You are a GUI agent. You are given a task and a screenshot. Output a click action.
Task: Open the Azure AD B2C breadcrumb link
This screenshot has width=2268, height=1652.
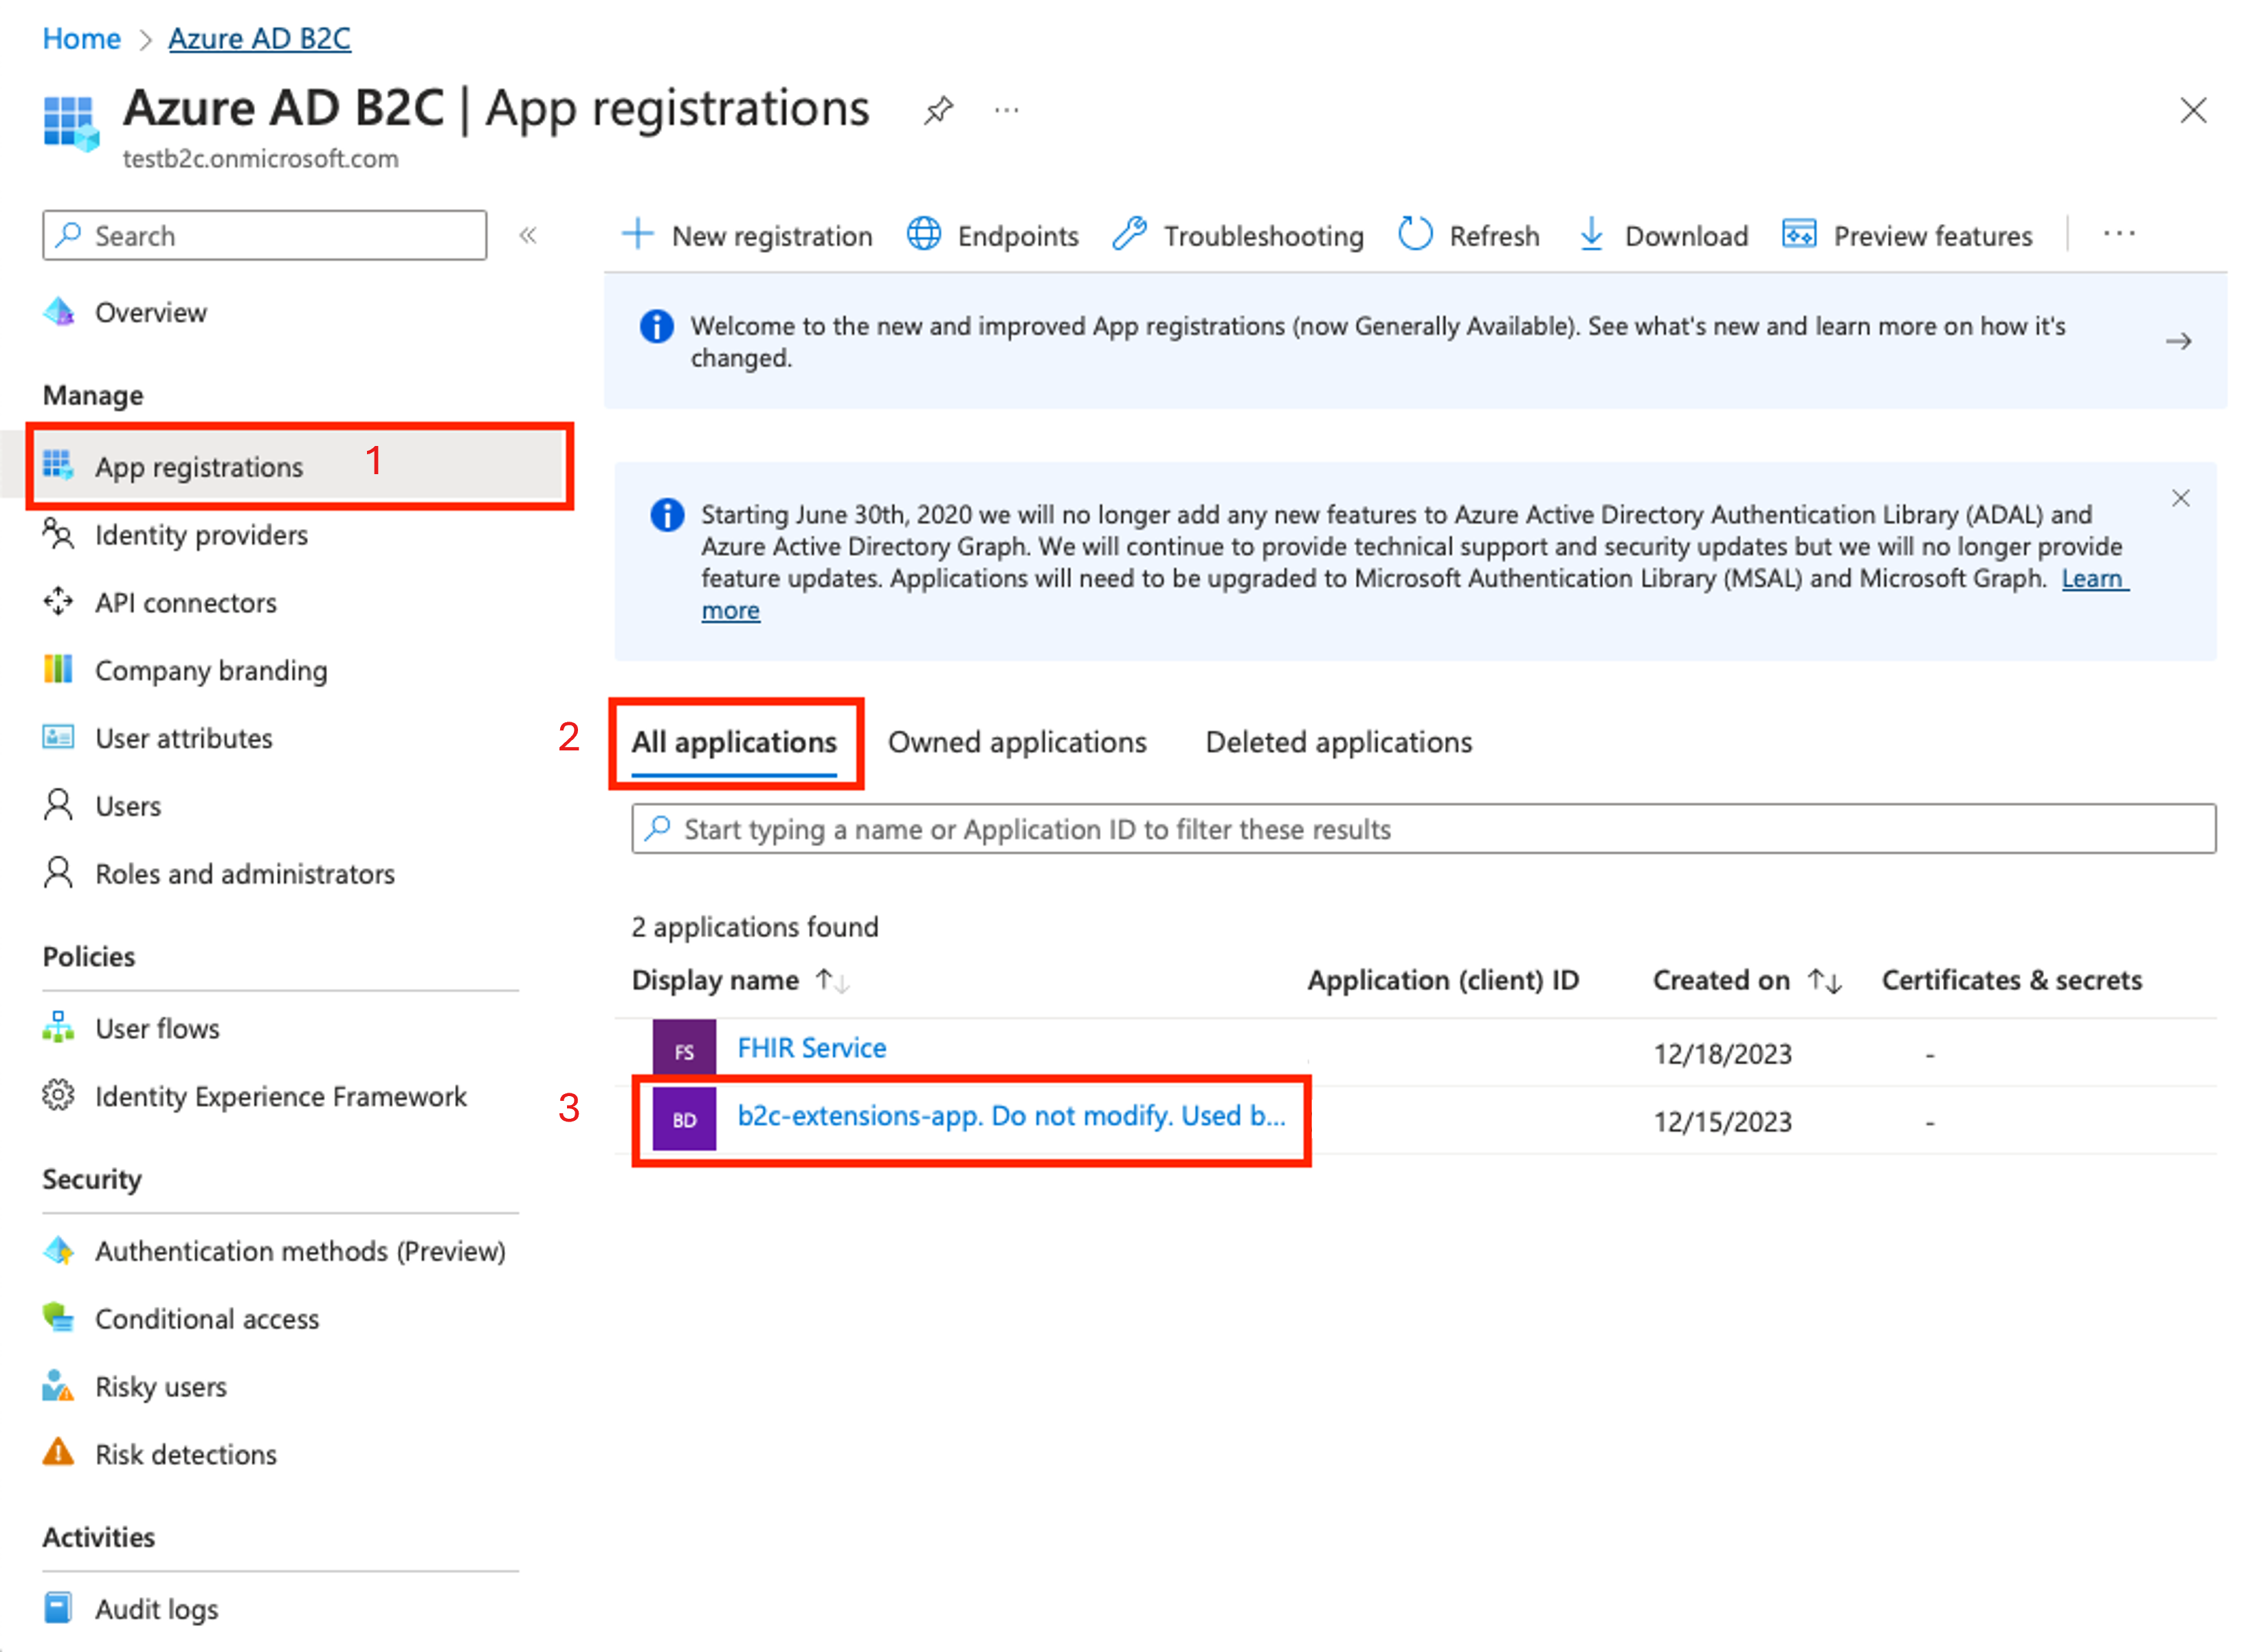(x=259, y=38)
